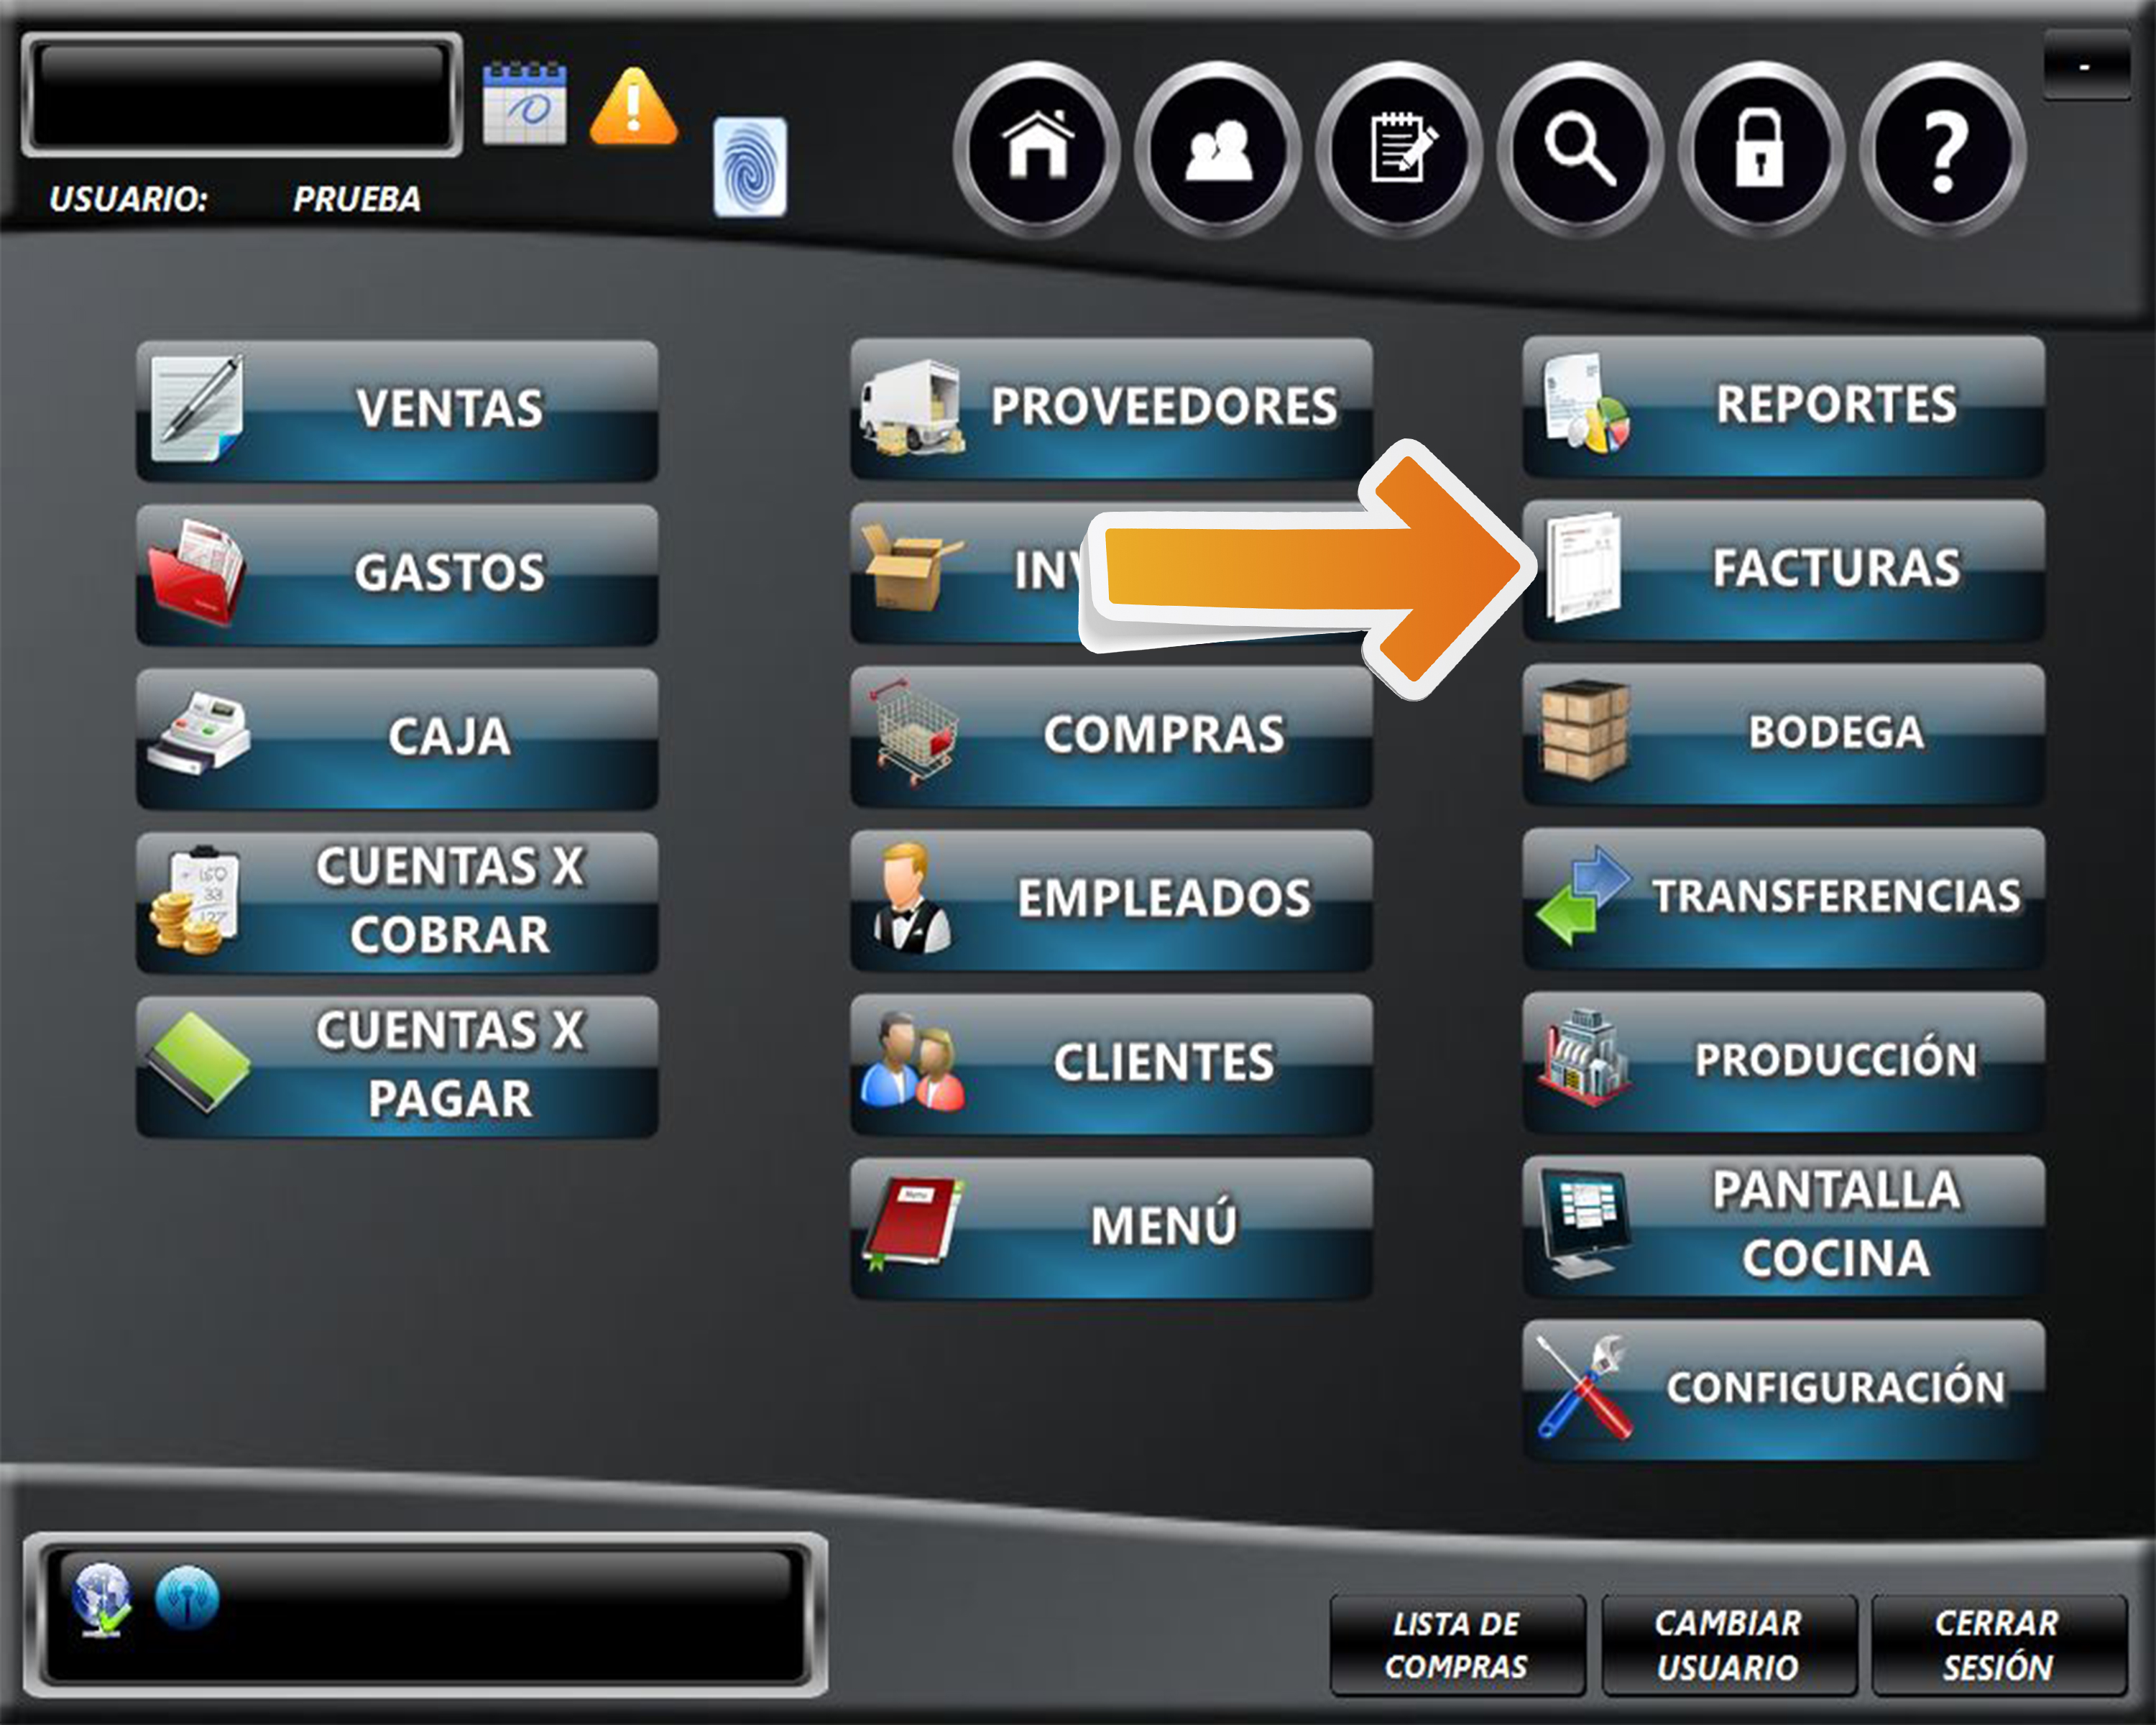Viewport: 2156px width, 1725px height.
Task: Click the USUARIO: label
Action: [x=128, y=199]
